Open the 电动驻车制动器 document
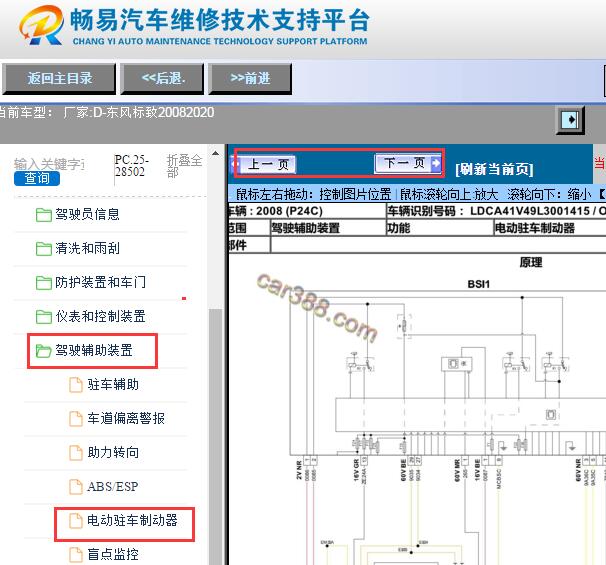 click(x=132, y=521)
